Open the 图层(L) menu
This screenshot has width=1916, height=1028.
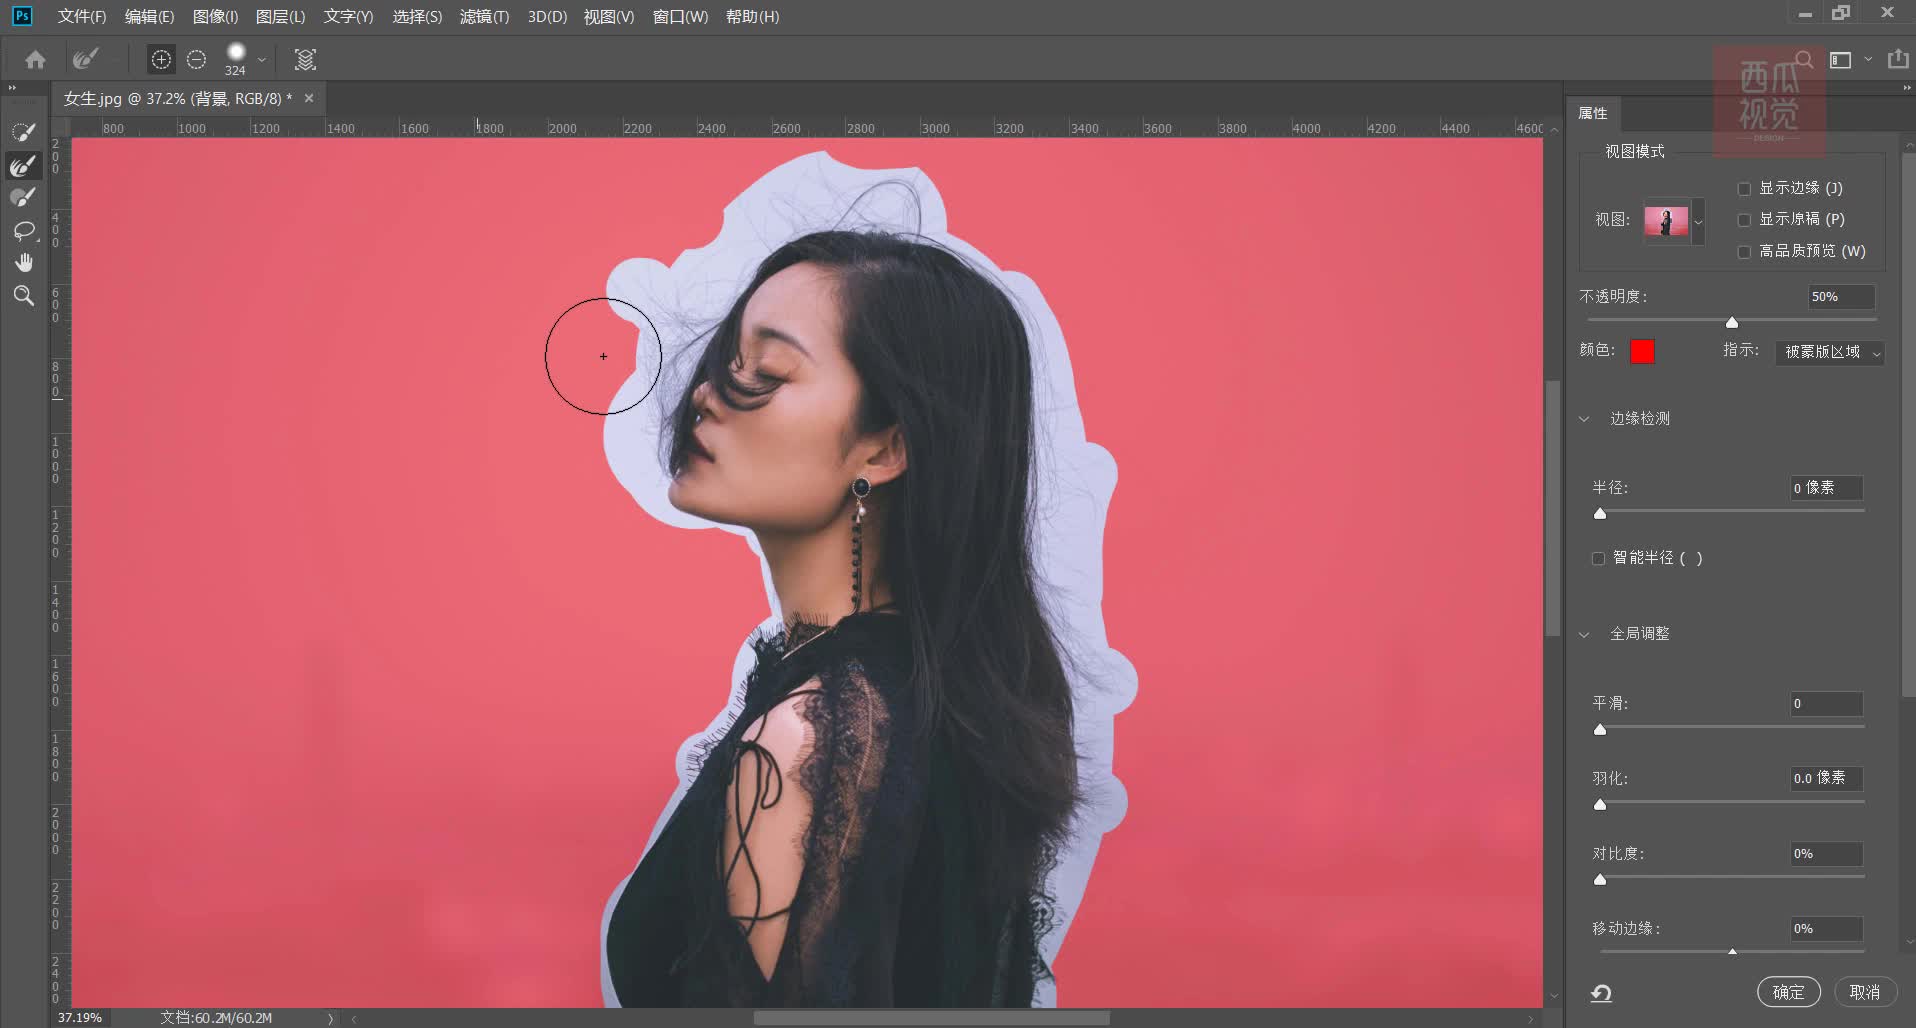(x=280, y=16)
